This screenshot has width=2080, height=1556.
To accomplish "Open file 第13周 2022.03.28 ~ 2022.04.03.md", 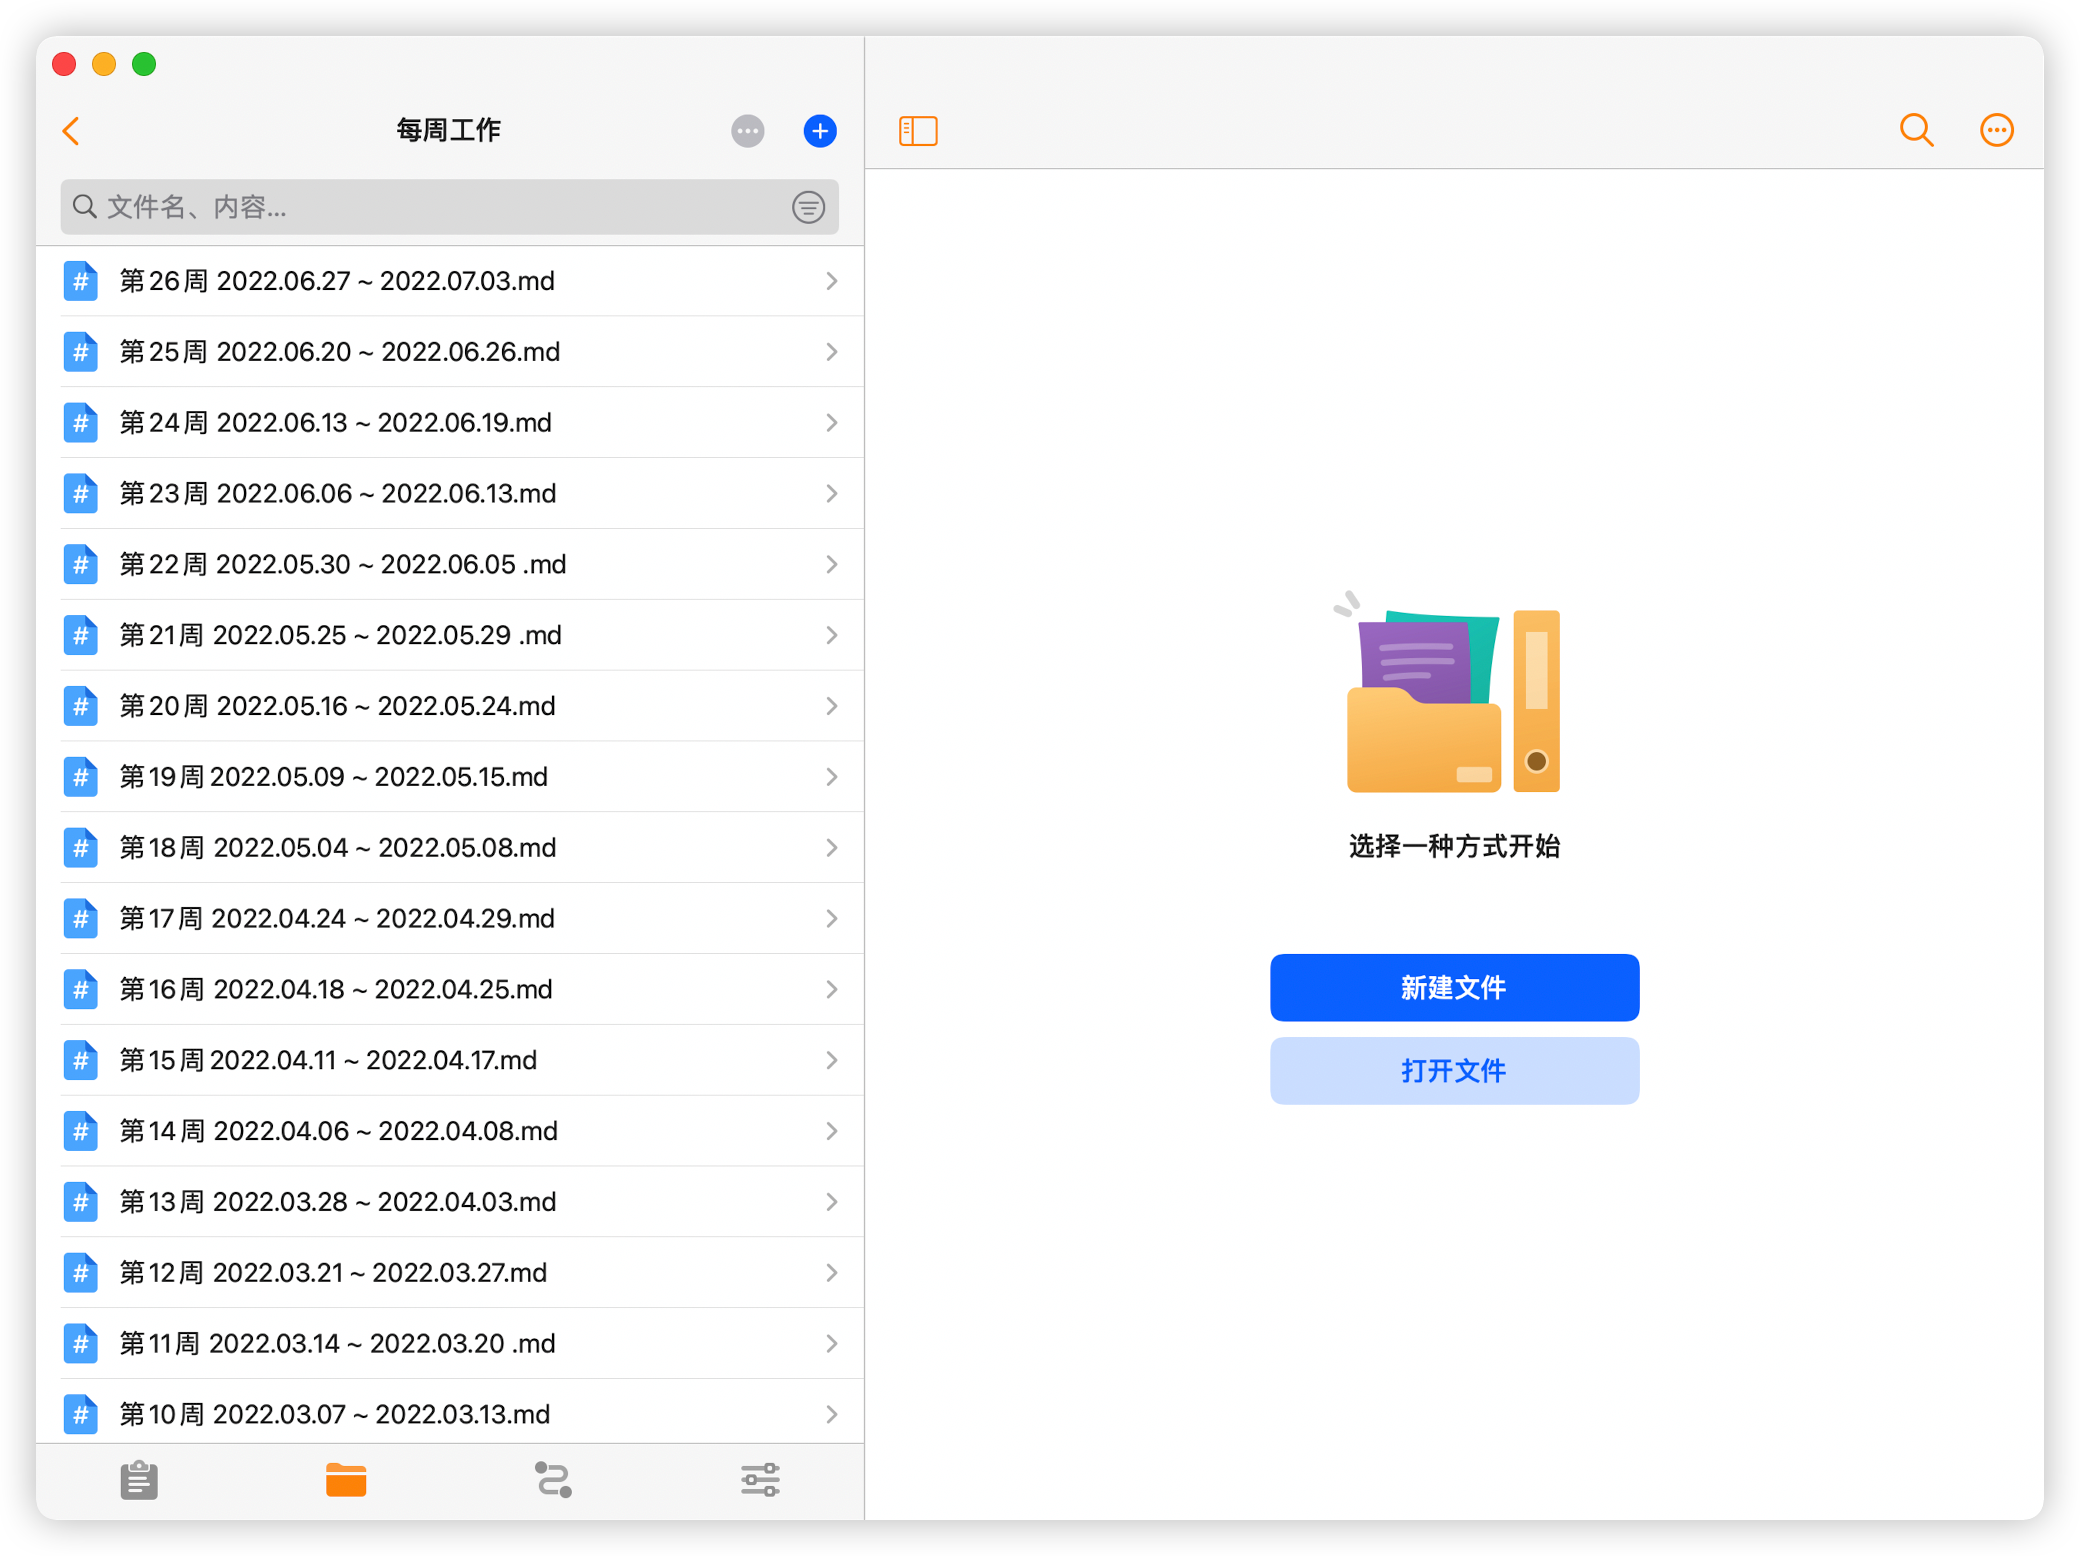I will point(450,1202).
